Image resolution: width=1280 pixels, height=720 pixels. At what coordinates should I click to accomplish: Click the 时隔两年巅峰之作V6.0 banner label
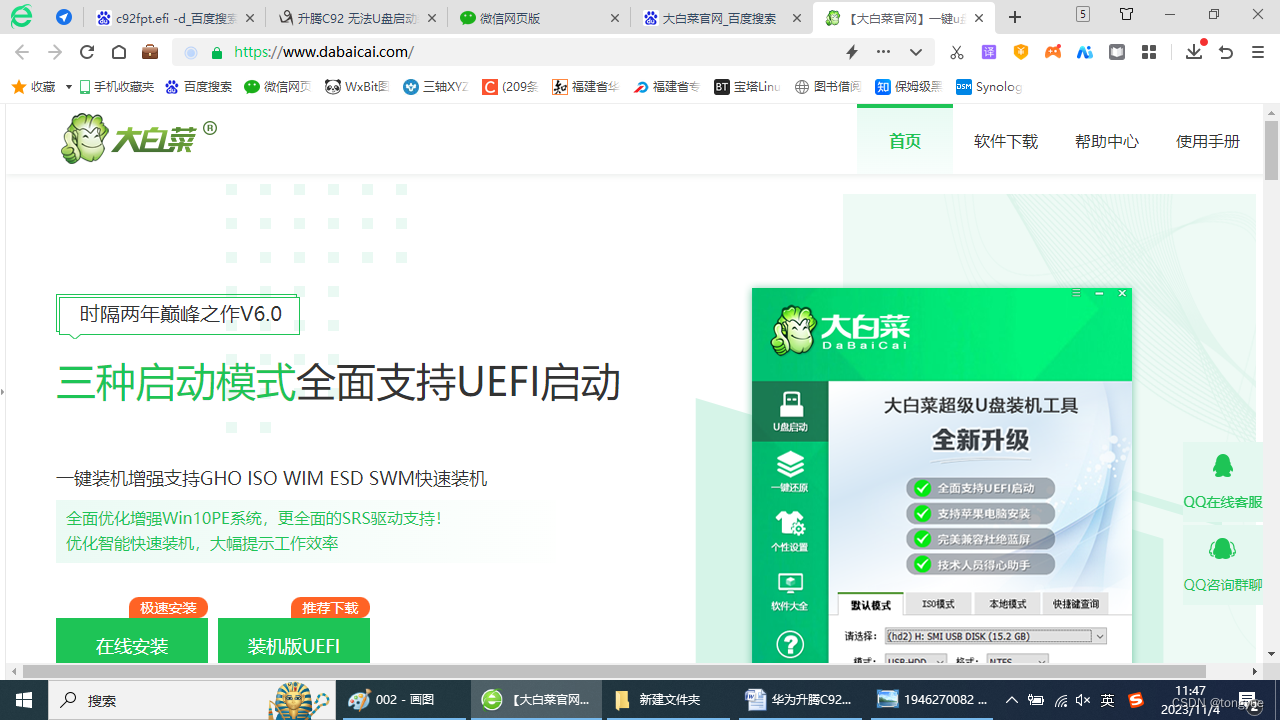178,314
